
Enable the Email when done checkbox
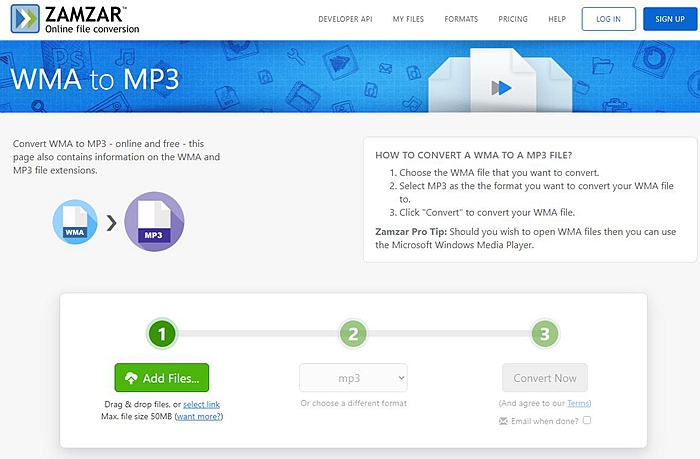pos(587,420)
